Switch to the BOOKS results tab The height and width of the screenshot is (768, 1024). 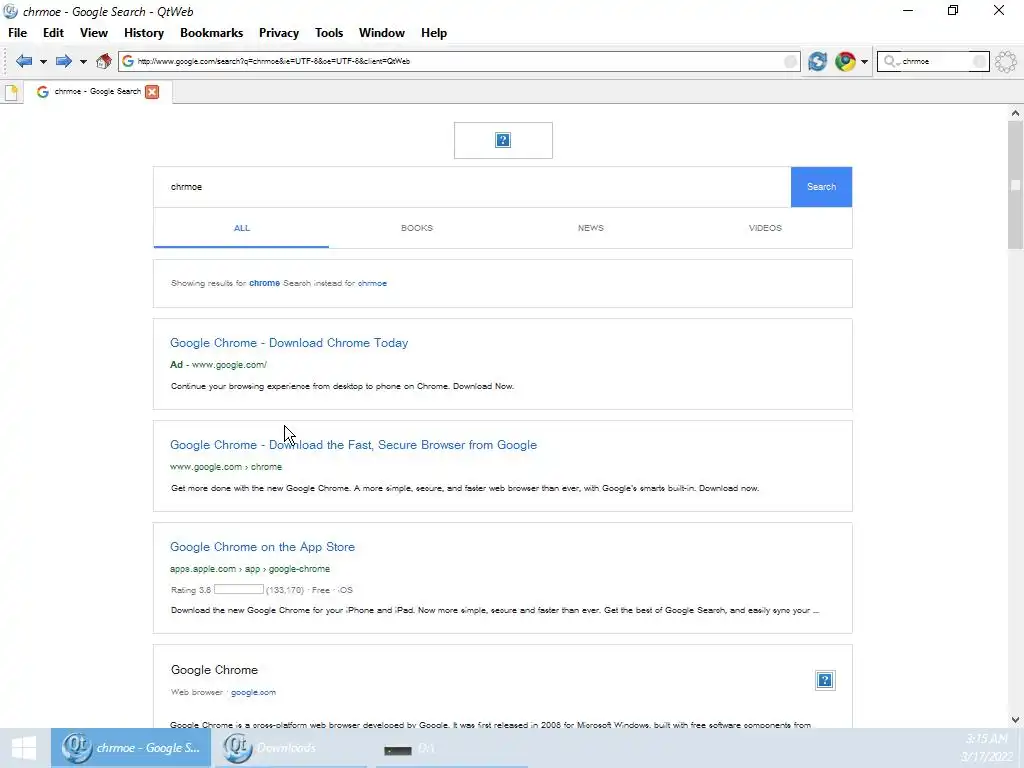click(417, 228)
